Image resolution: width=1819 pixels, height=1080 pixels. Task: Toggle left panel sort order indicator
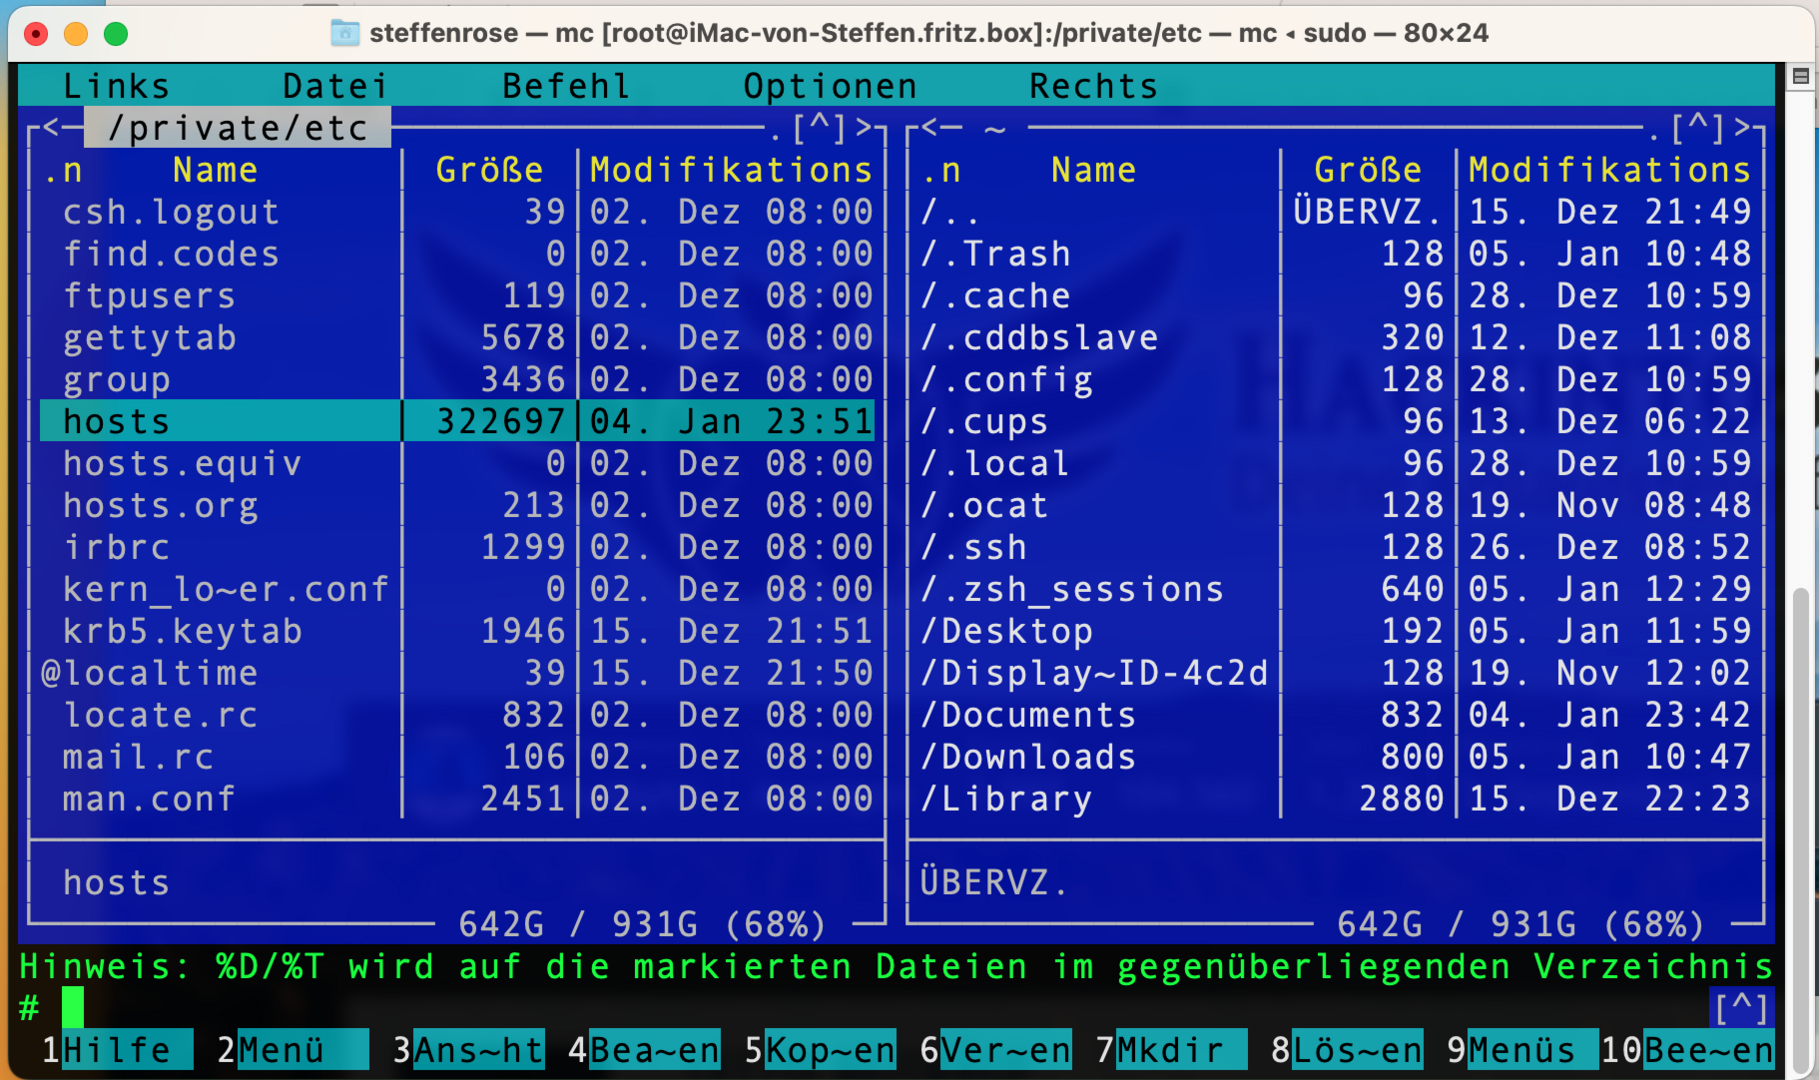[x=62, y=171]
